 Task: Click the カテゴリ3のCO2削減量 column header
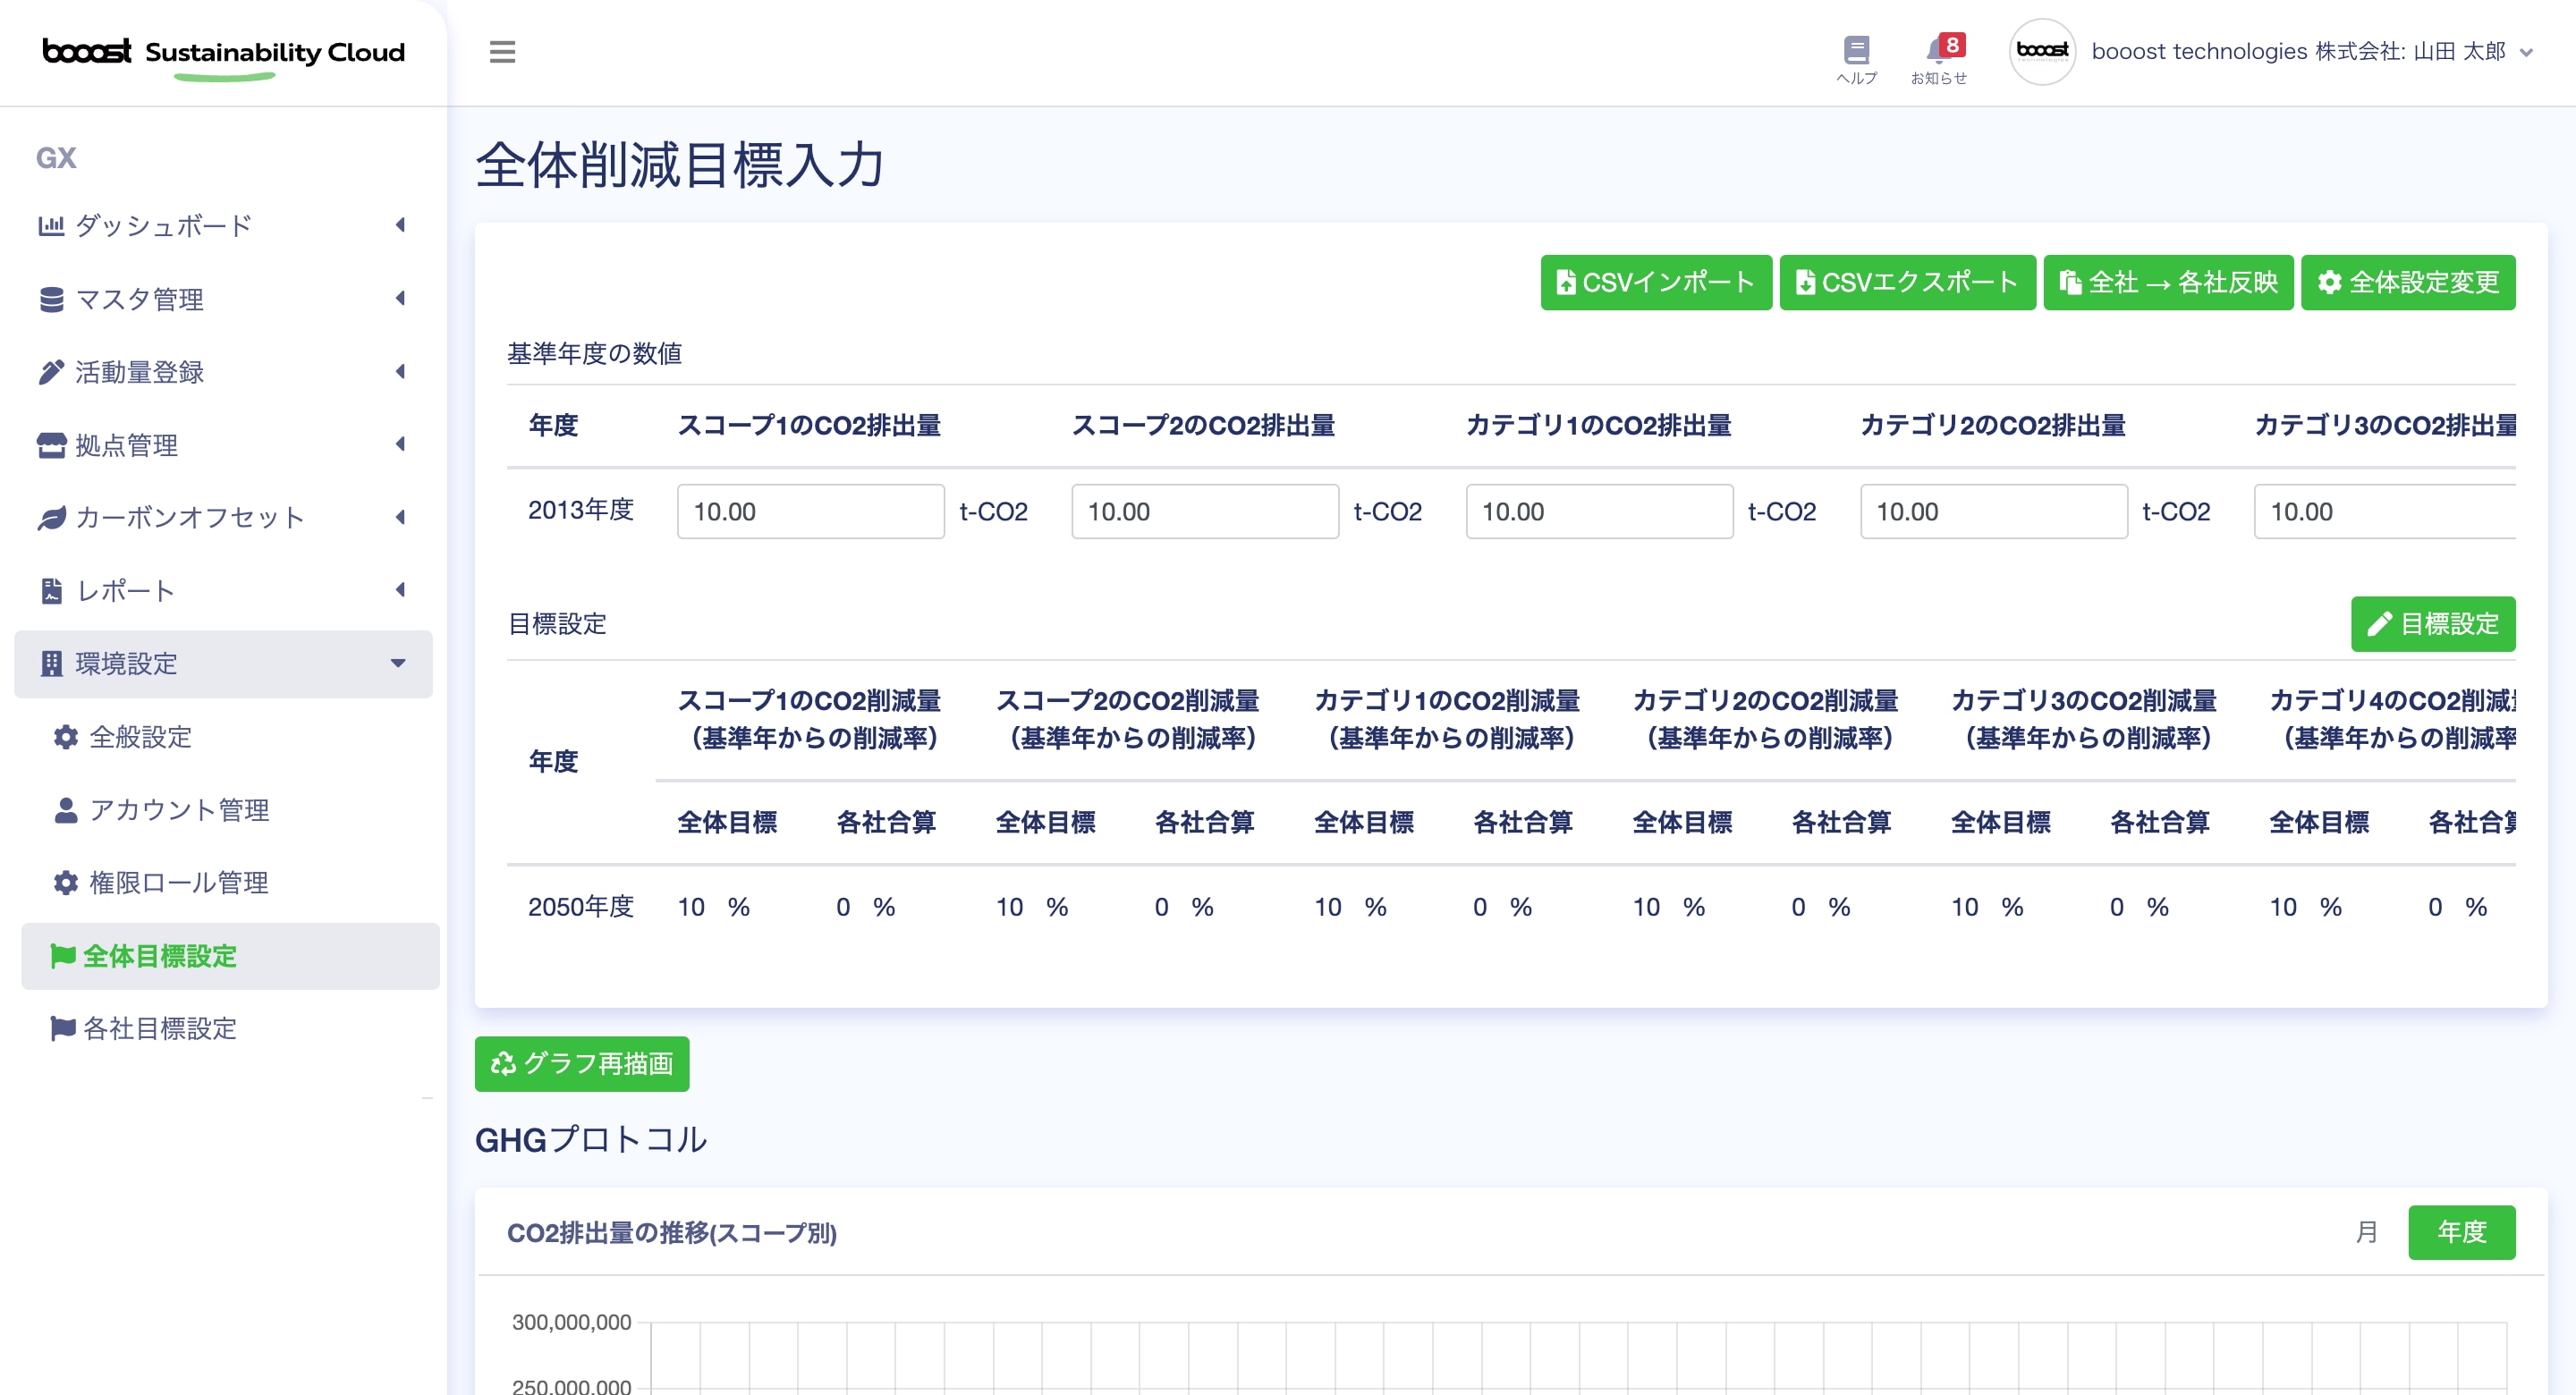[x=2085, y=719]
